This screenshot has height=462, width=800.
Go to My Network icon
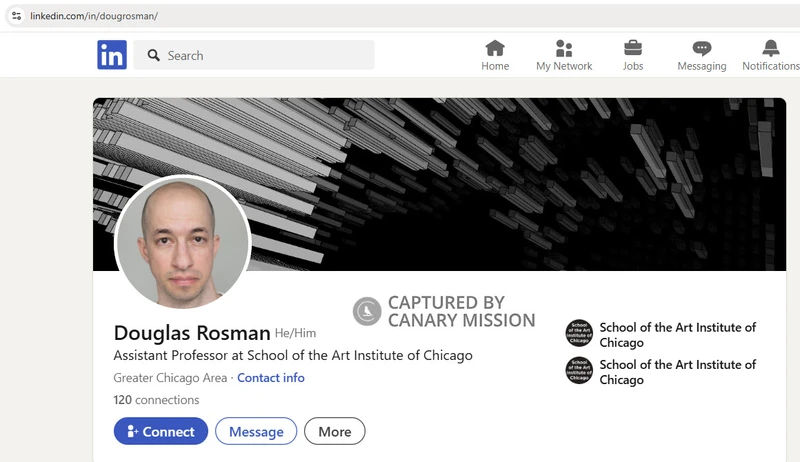tap(564, 49)
